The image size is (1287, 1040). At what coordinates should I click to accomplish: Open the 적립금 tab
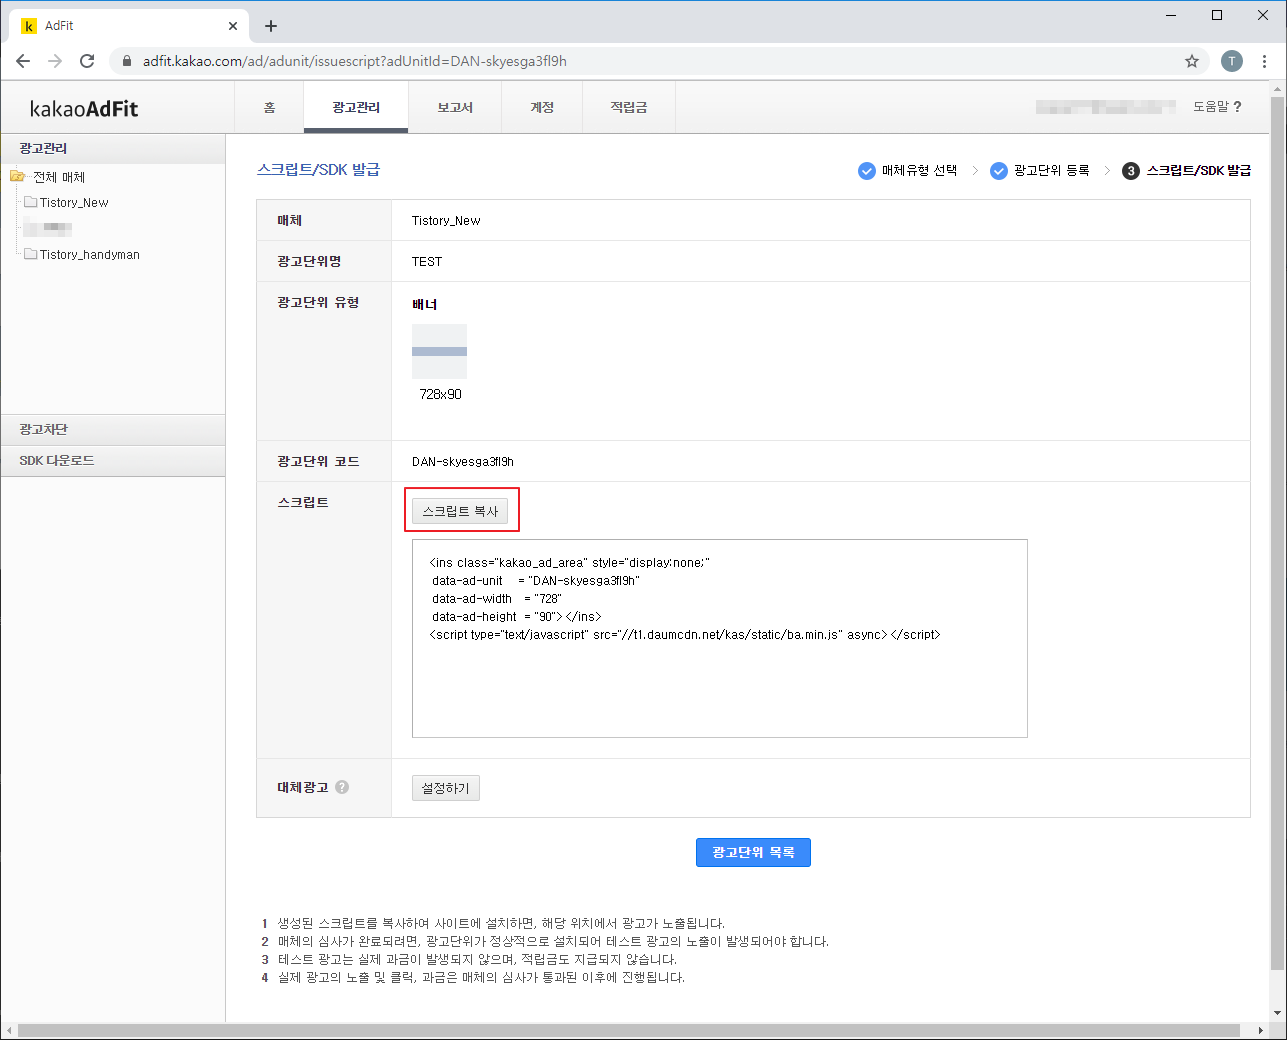(x=629, y=107)
